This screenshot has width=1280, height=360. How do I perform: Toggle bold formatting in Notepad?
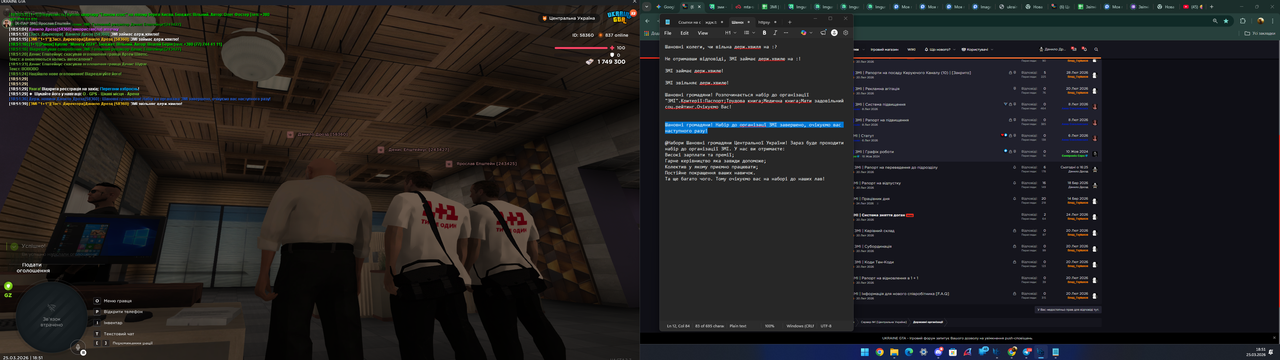pos(764,33)
